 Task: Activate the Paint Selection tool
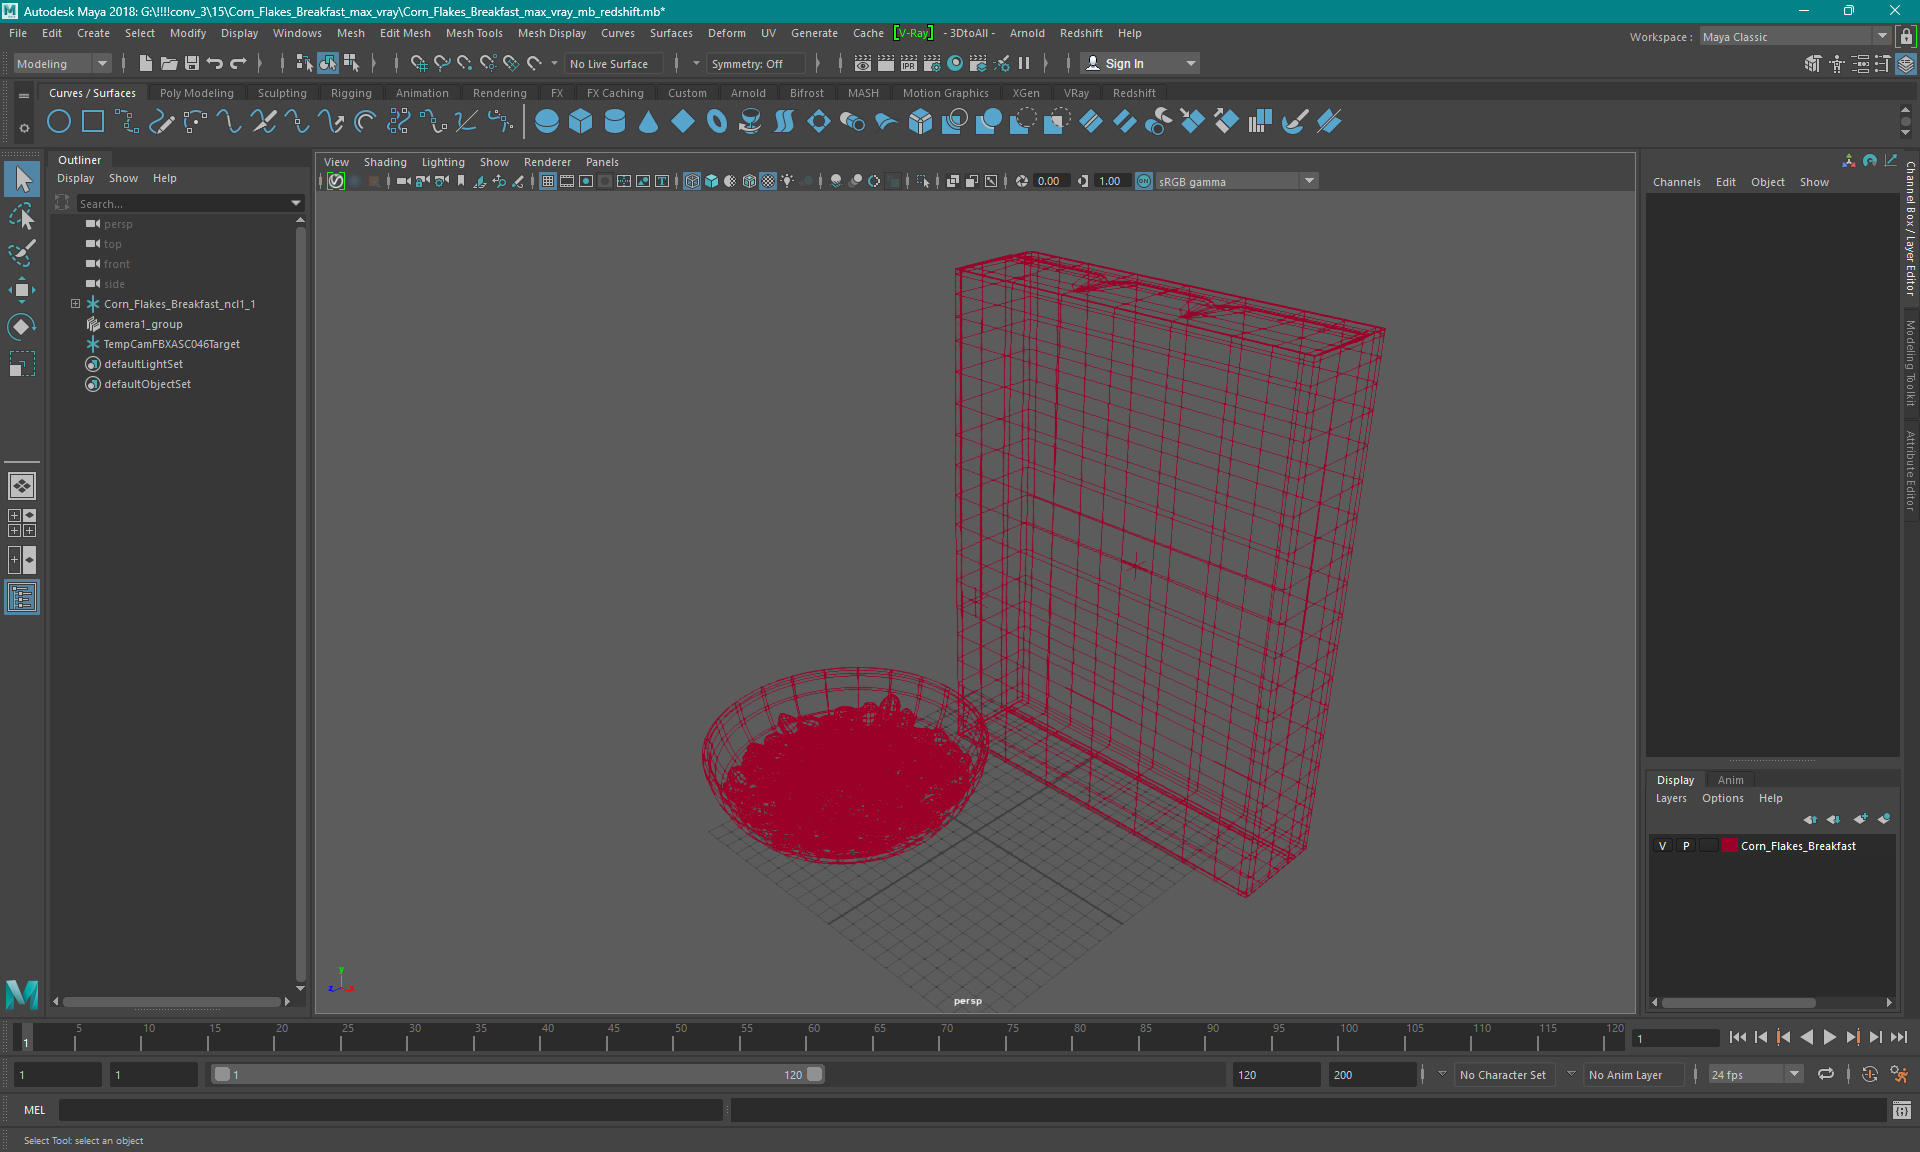[x=22, y=253]
